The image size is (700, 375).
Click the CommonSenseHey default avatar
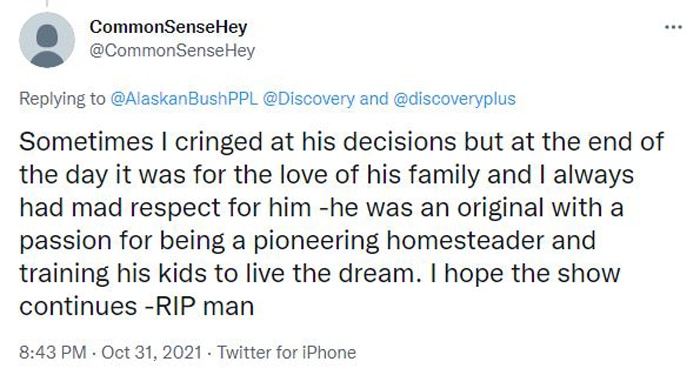tap(47, 40)
